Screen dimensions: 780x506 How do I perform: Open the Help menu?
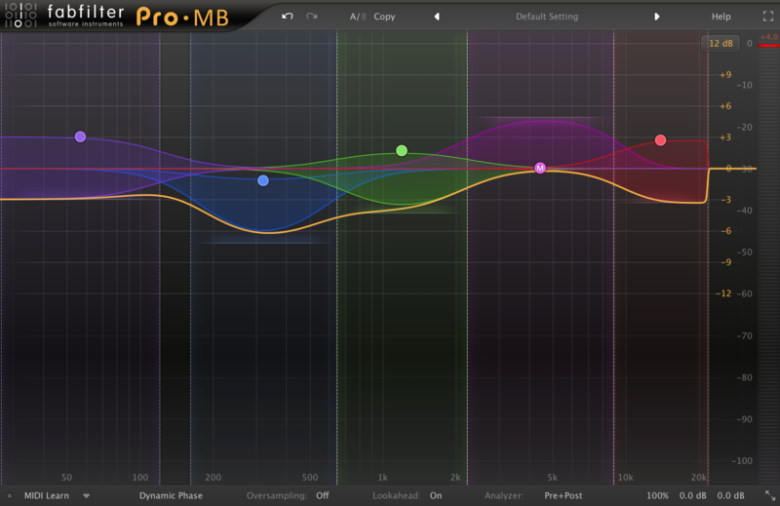point(721,16)
